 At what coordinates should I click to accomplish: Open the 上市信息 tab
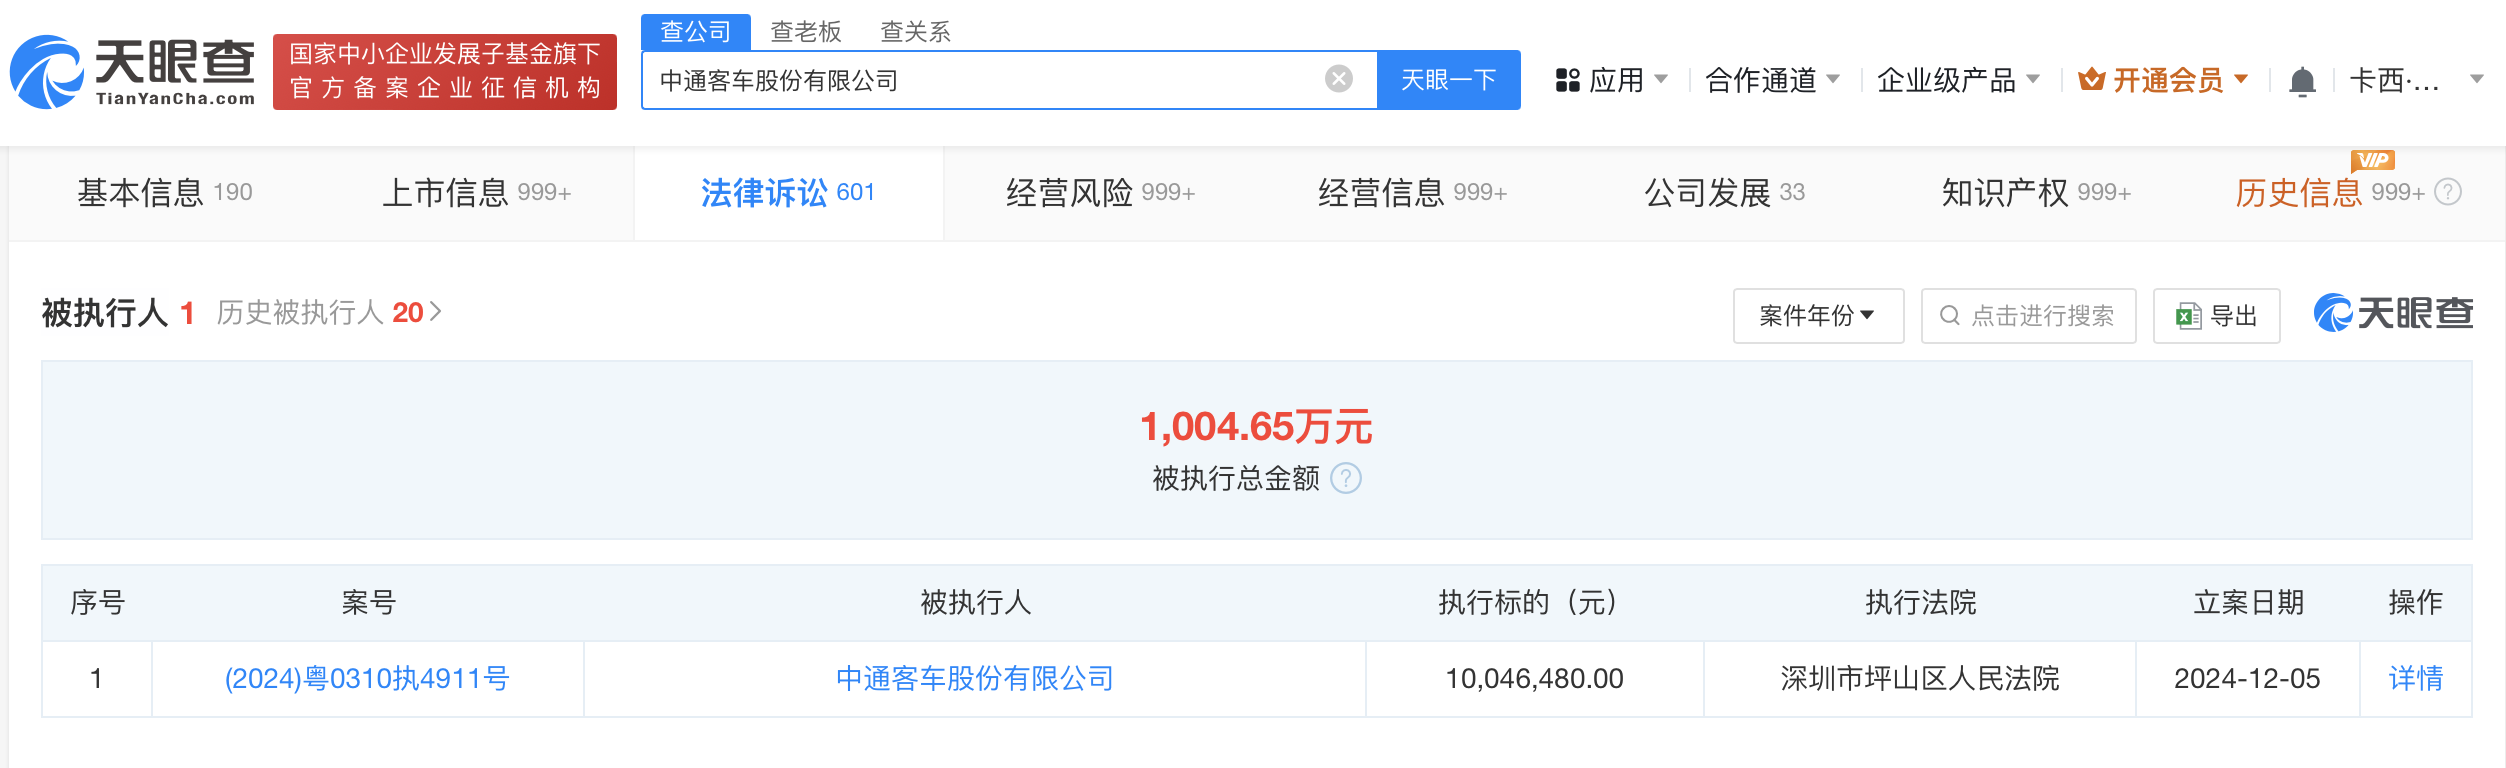coord(477,192)
